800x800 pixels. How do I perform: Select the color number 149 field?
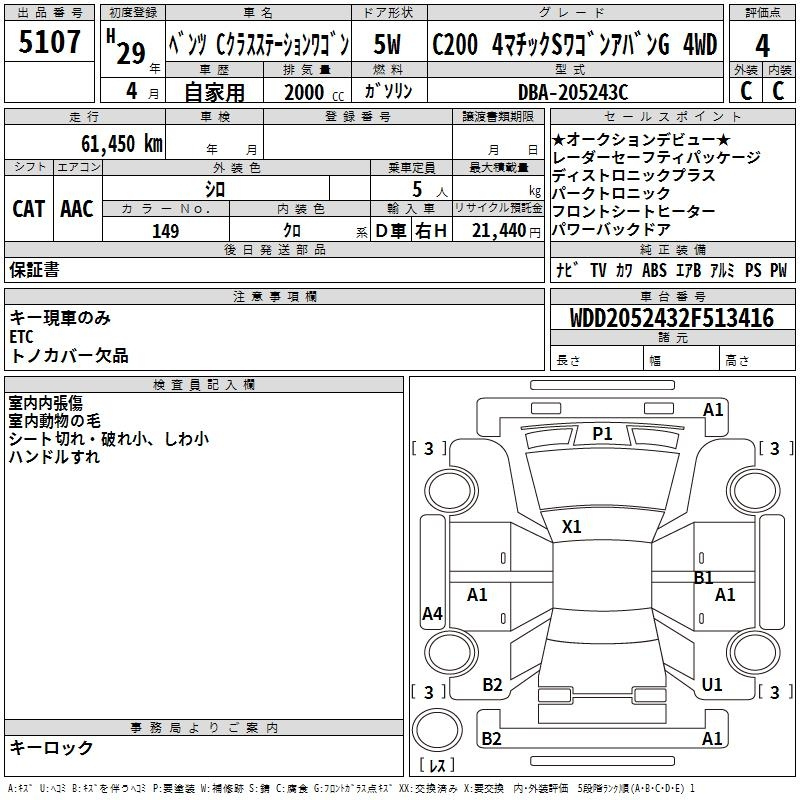[165, 231]
